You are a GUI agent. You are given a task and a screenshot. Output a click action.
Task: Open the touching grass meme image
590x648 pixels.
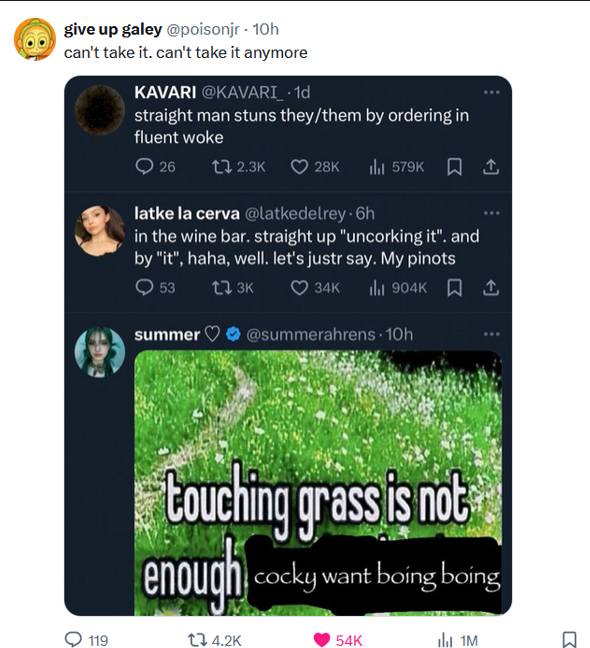(x=318, y=483)
